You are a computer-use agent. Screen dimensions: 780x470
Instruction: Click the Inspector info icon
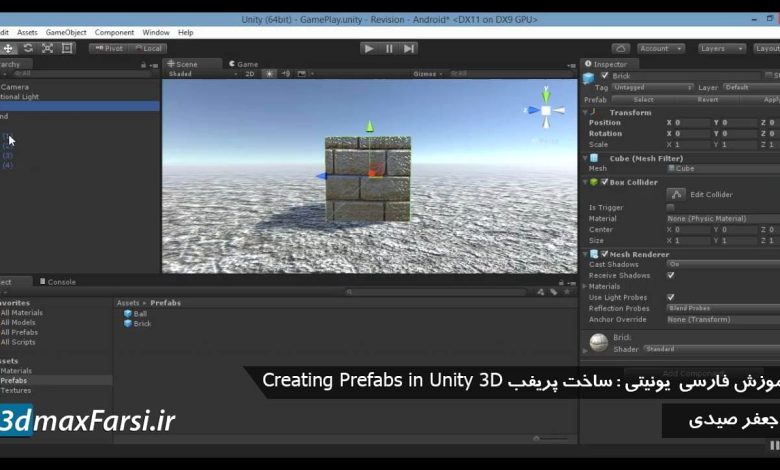click(588, 64)
